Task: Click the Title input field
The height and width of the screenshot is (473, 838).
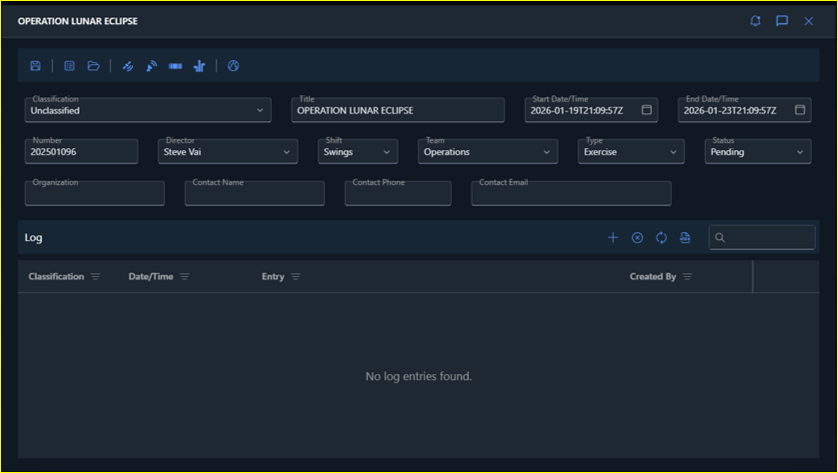Action: [397, 110]
